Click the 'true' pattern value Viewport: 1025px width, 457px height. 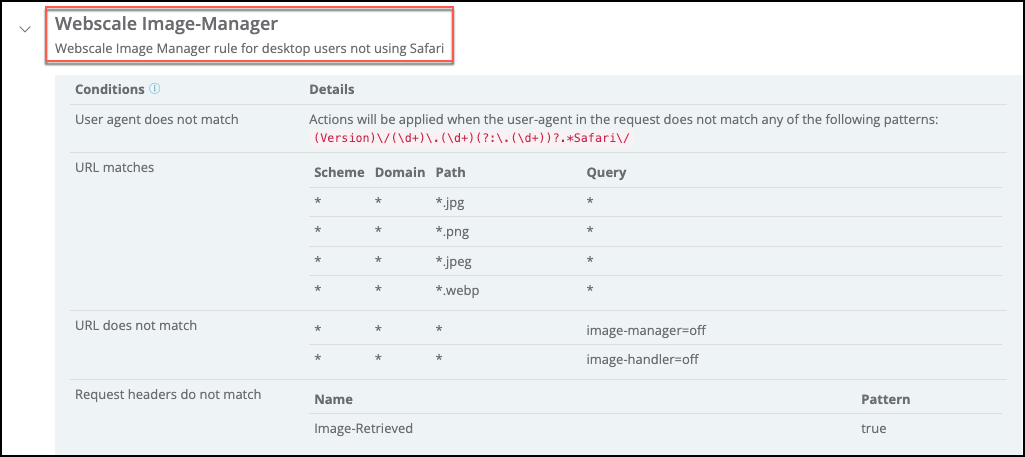(874, 429)
